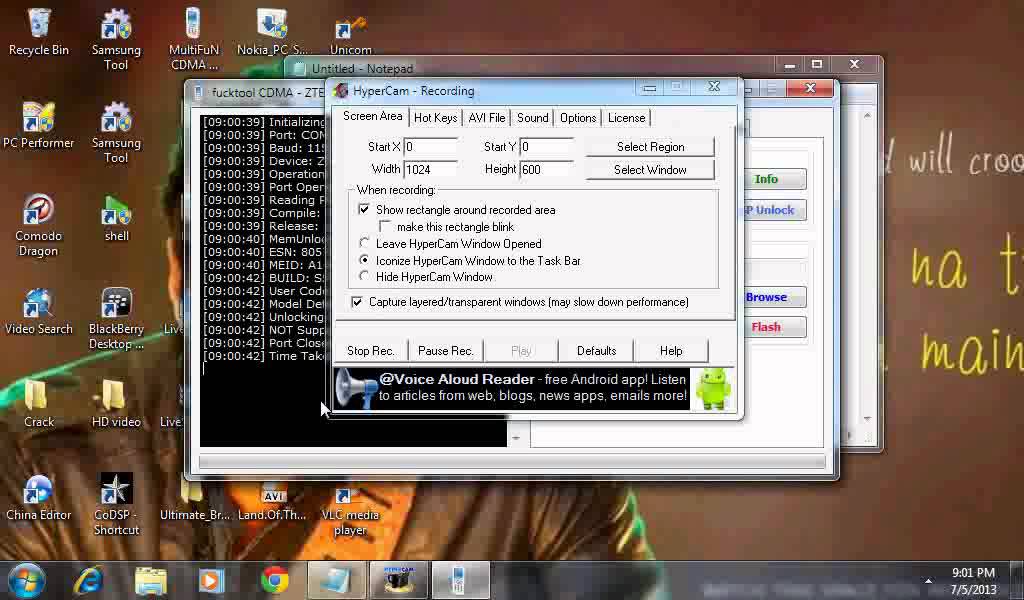The image size is (1024, 600).
Task: Click the CDMA tool progress bar
Action: click(x=512, y=462)
